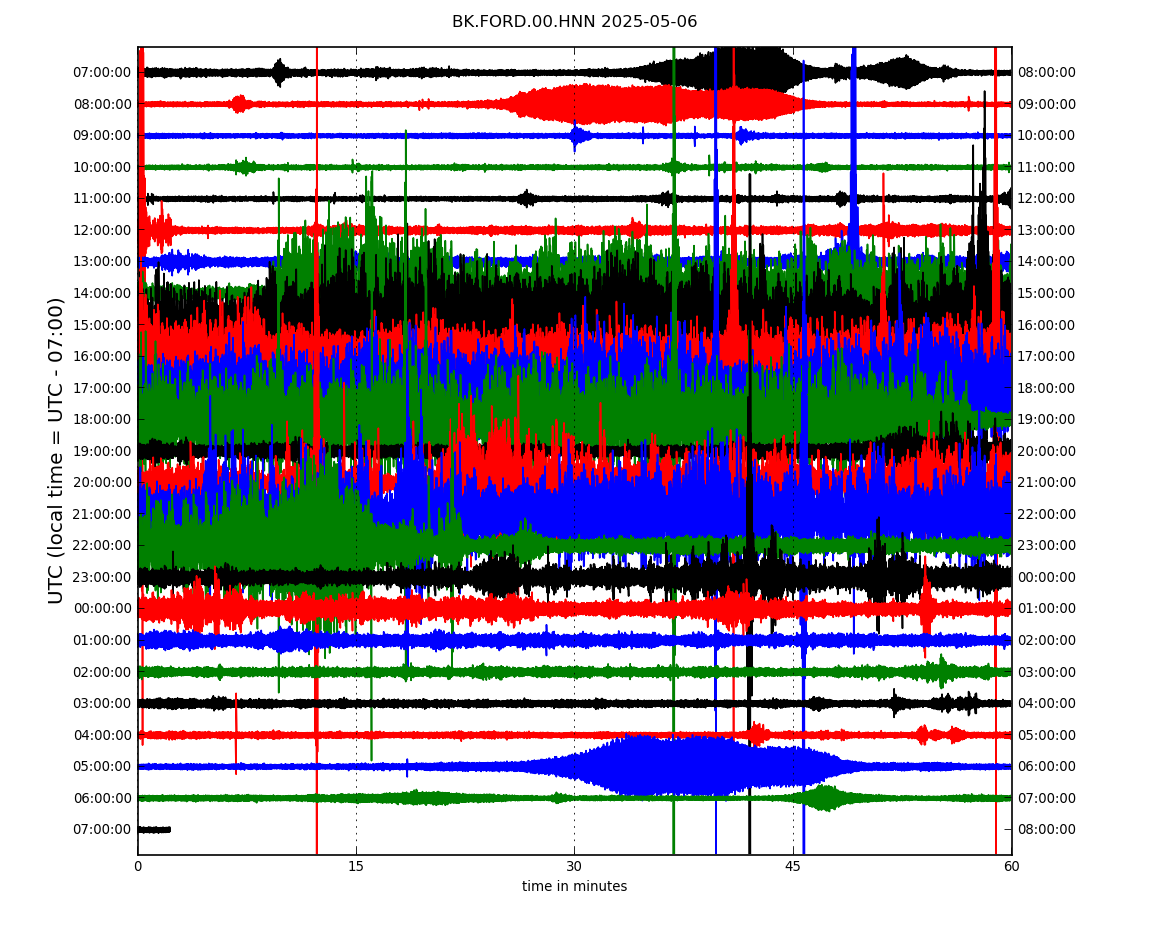Click the left 00:00:00 axis label
1150x950 pixels.
[102, 609]
